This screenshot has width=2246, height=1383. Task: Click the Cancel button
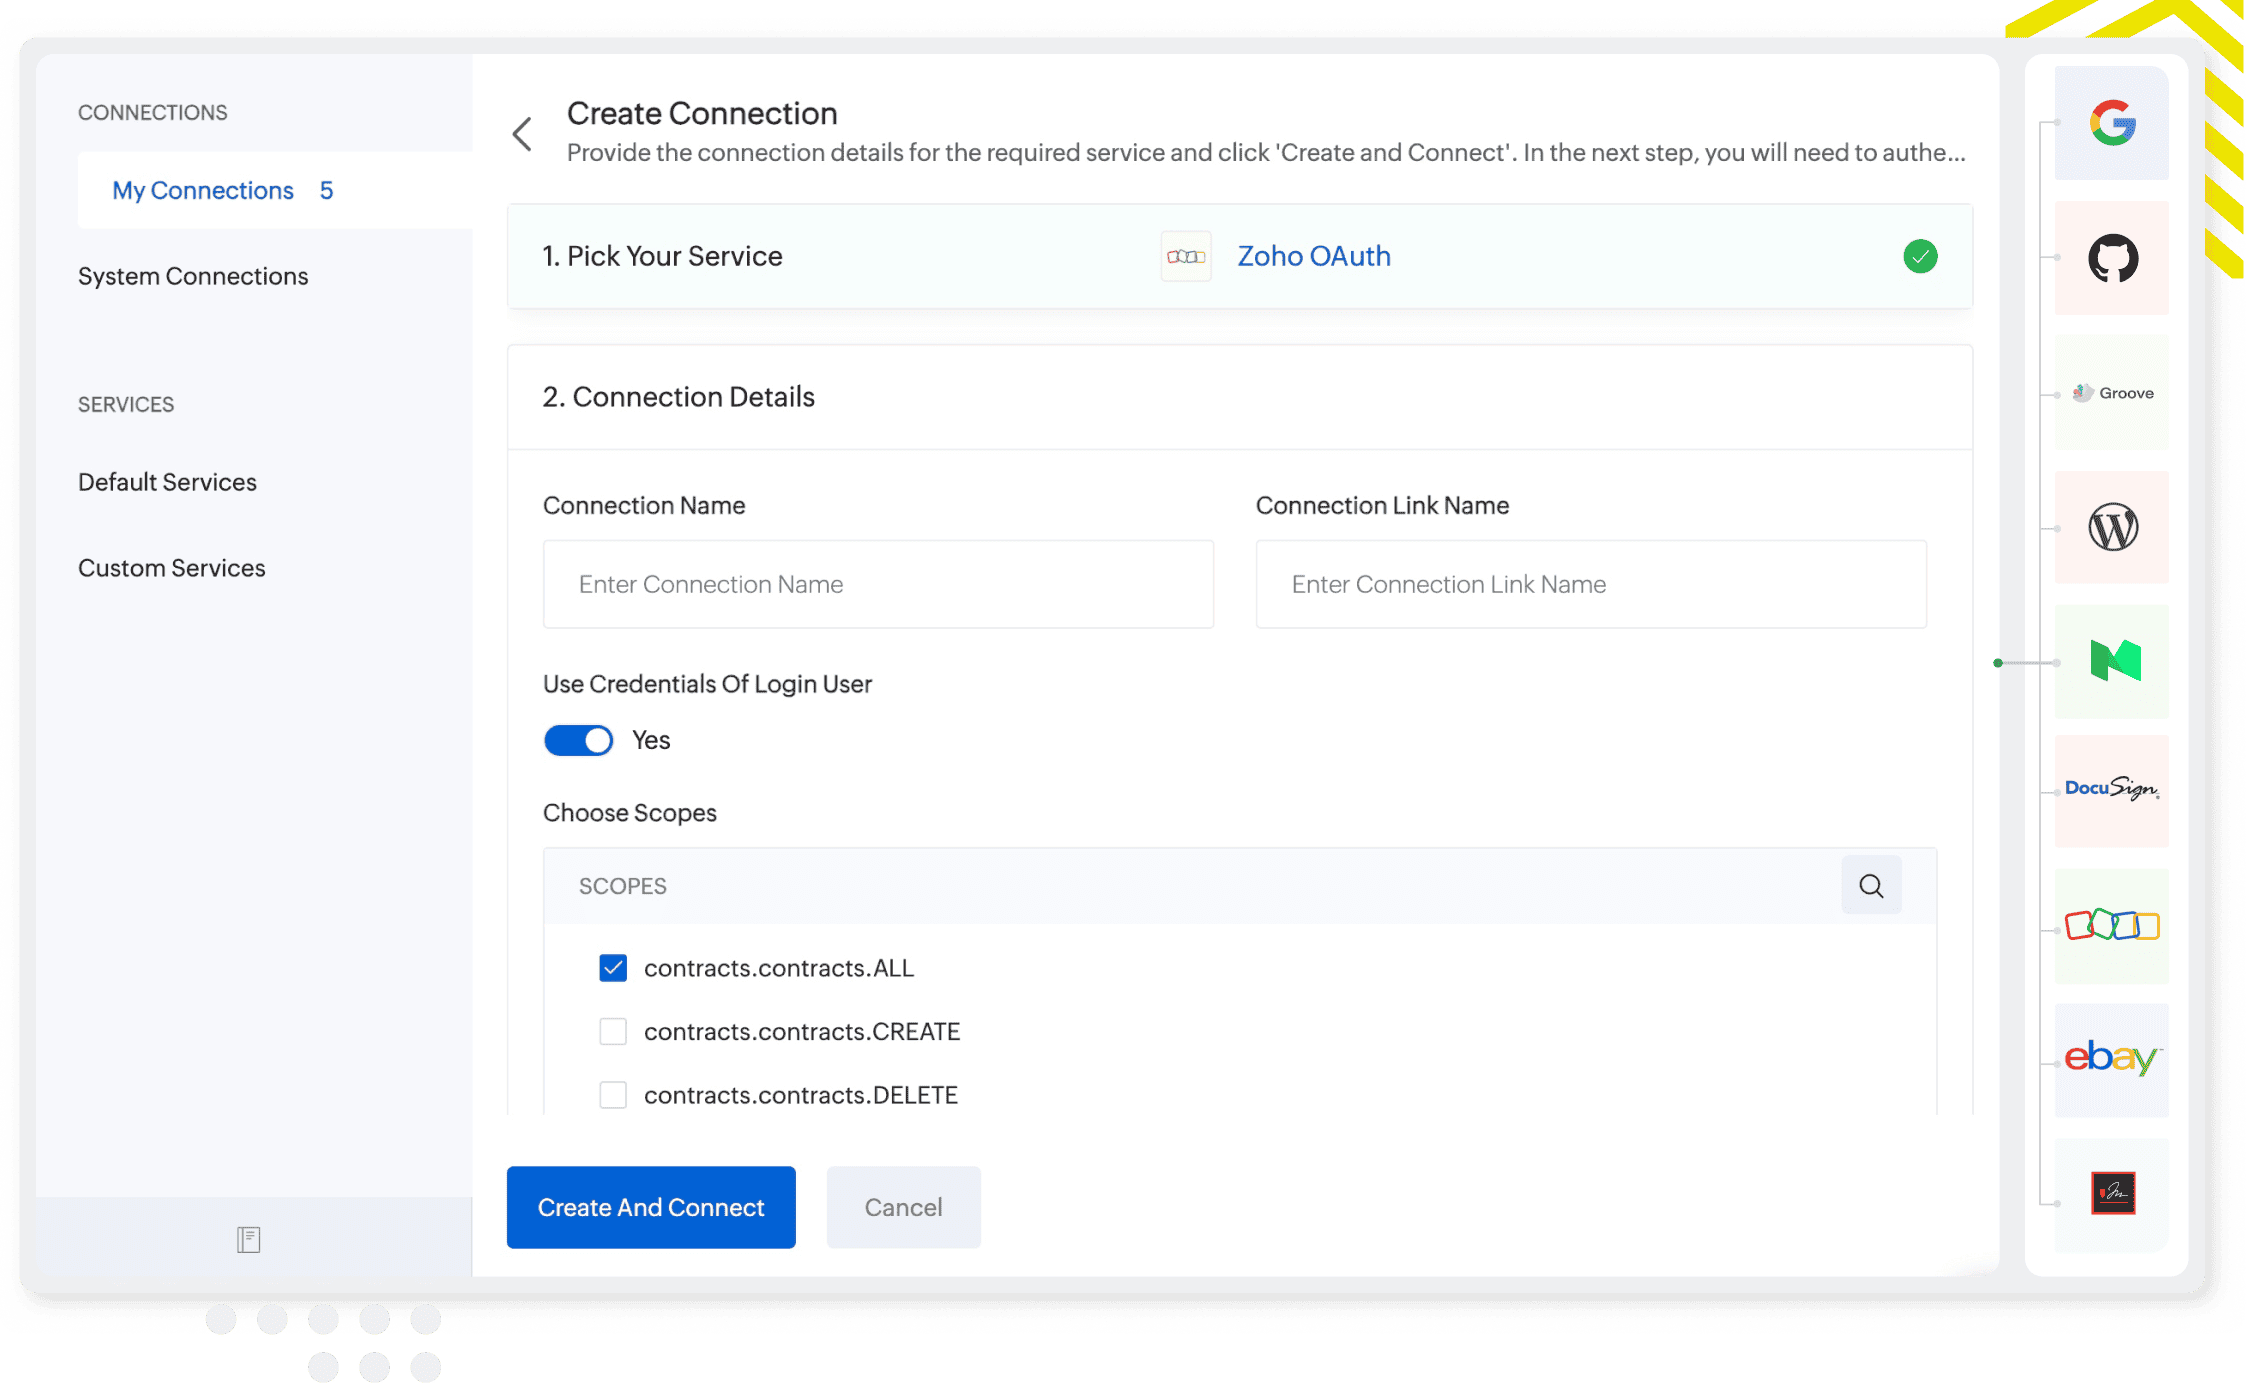tap(903, 1207)
